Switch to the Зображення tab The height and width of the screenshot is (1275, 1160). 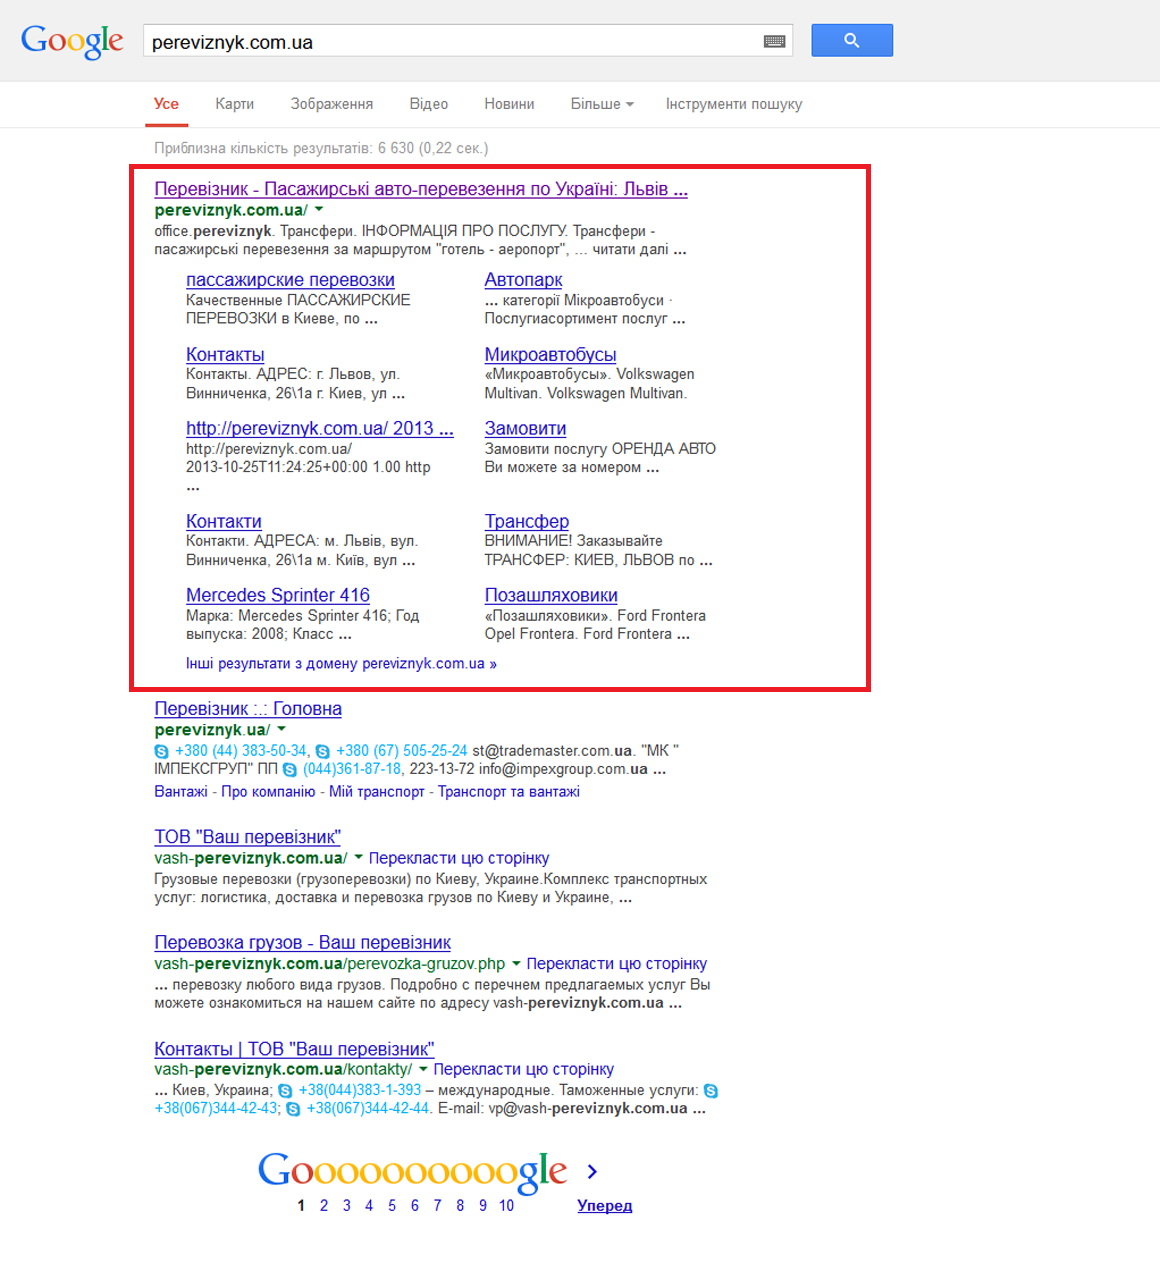[332, 104]
